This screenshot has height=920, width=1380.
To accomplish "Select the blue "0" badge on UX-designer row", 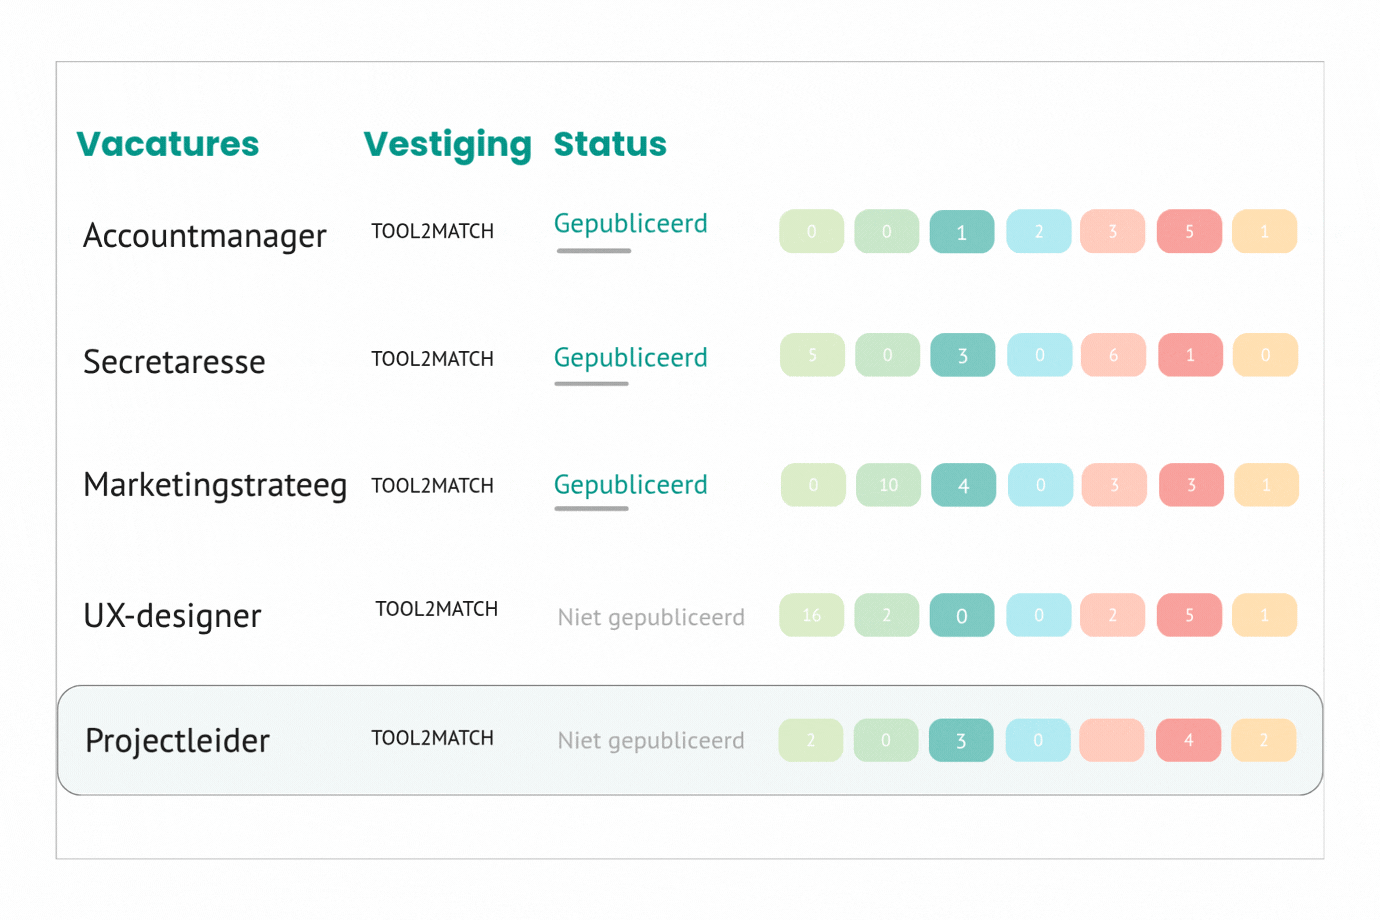I will point(1038,615).
